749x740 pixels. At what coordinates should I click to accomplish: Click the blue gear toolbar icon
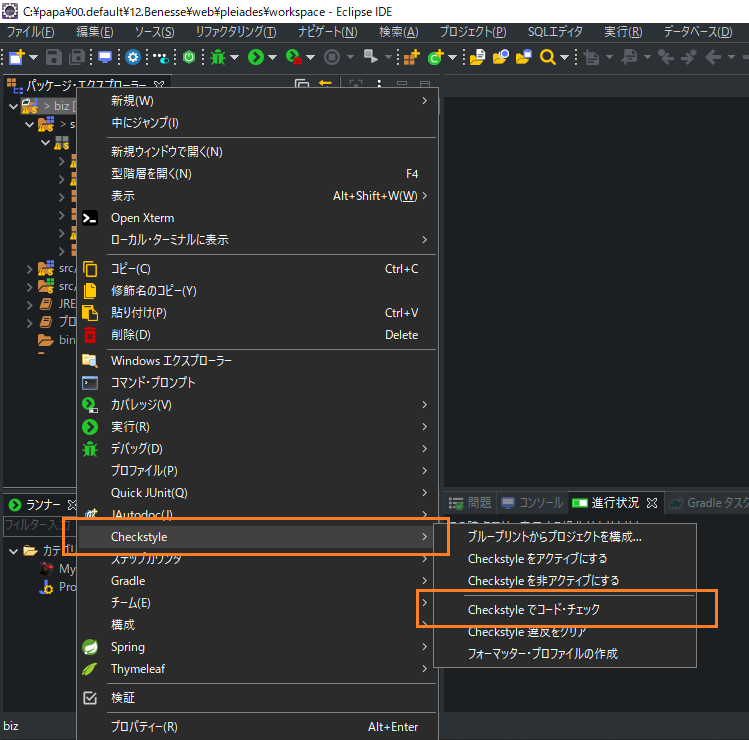(x=133, y=57)
